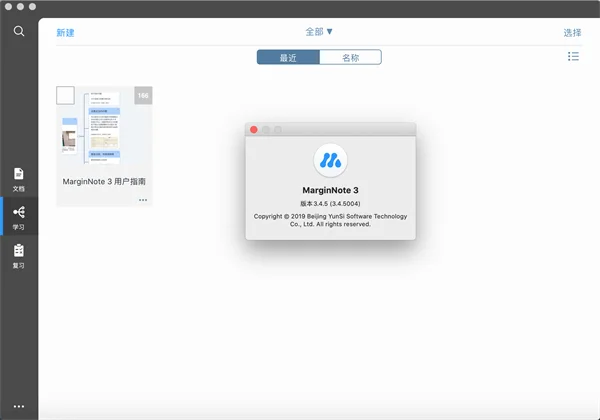Click the MarginNote 3 name in dialog

[330, 190]
